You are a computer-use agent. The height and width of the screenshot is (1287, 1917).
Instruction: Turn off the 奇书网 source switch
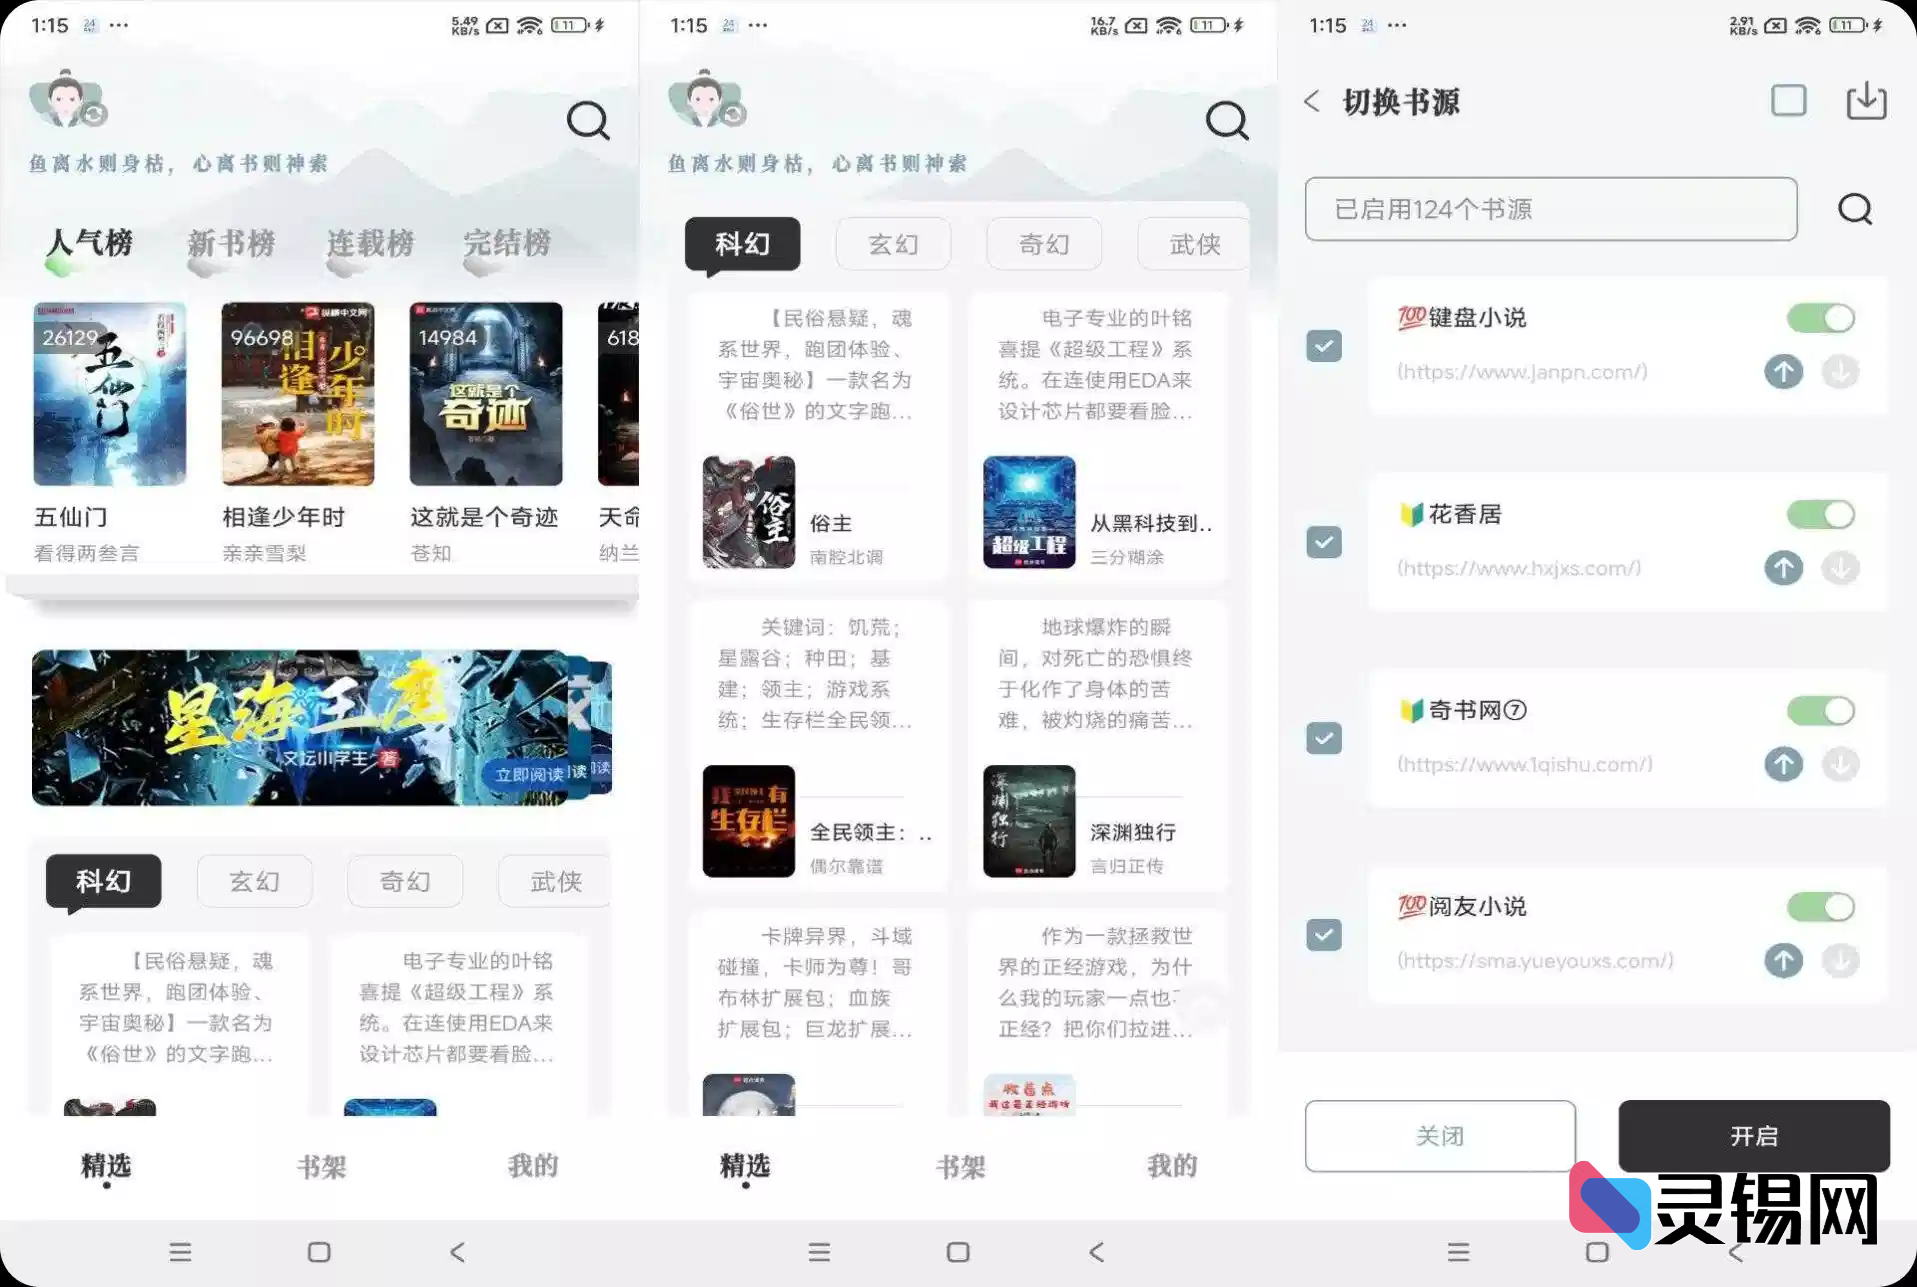click(1820, 711)
